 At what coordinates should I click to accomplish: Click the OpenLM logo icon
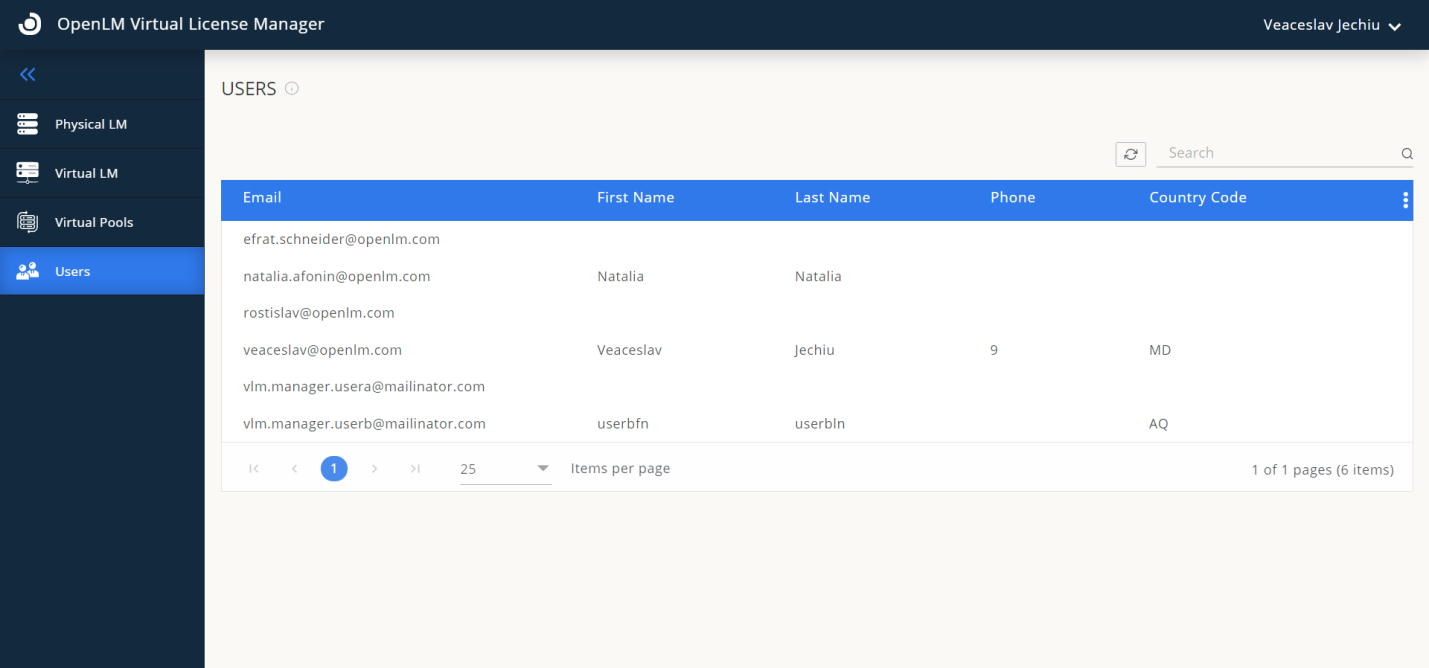click(x=30, y=24)
